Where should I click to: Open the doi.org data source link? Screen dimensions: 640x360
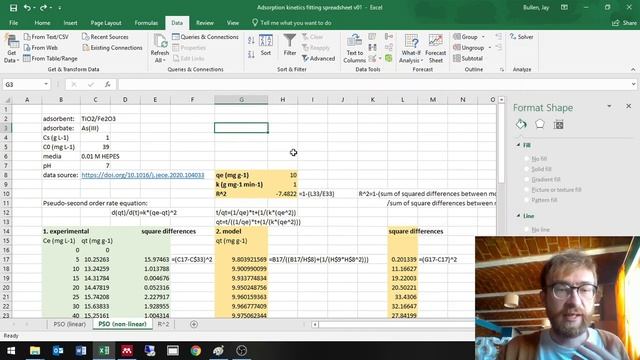pyautogui.click(x=143, y=175)
